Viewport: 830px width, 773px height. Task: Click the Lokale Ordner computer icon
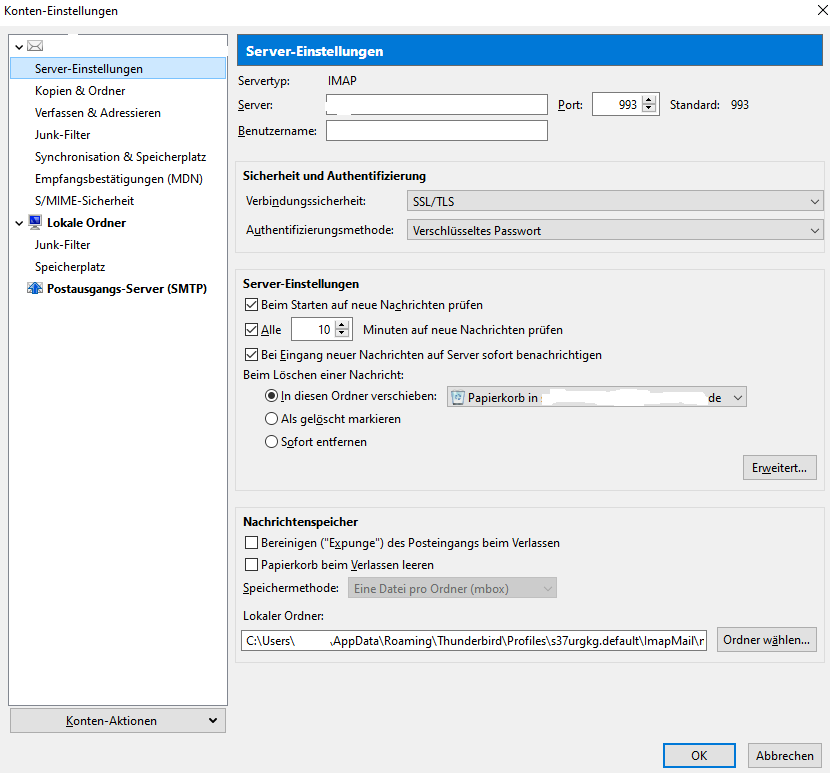click(35, 223)
